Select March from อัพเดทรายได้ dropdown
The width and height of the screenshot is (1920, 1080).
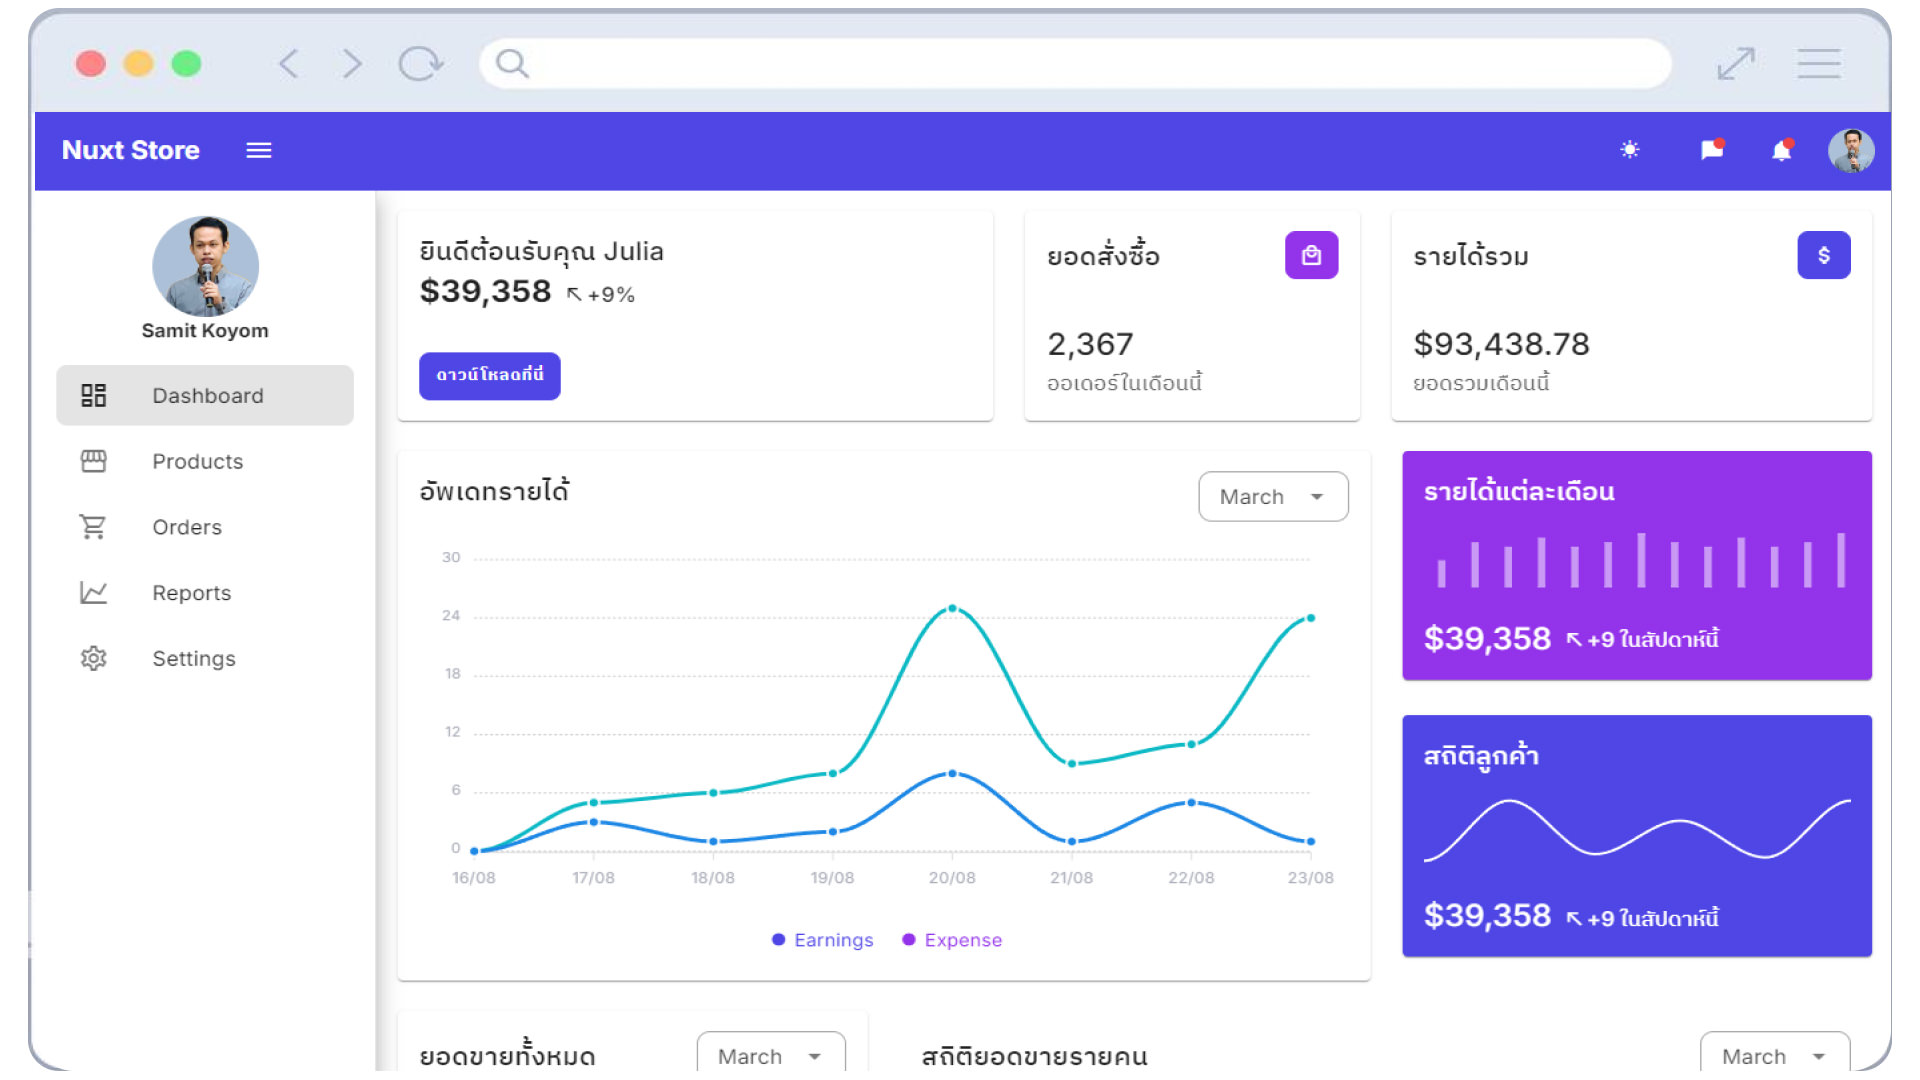click(1271, 497)
